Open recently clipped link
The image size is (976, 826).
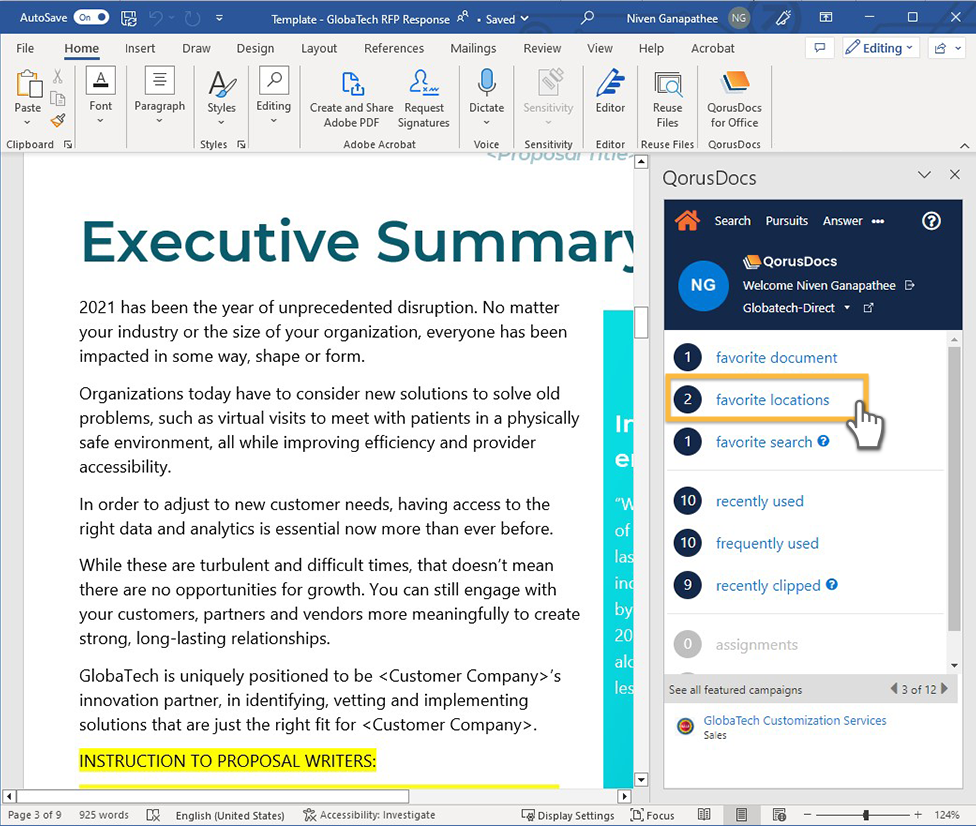[x=768, y=586]
